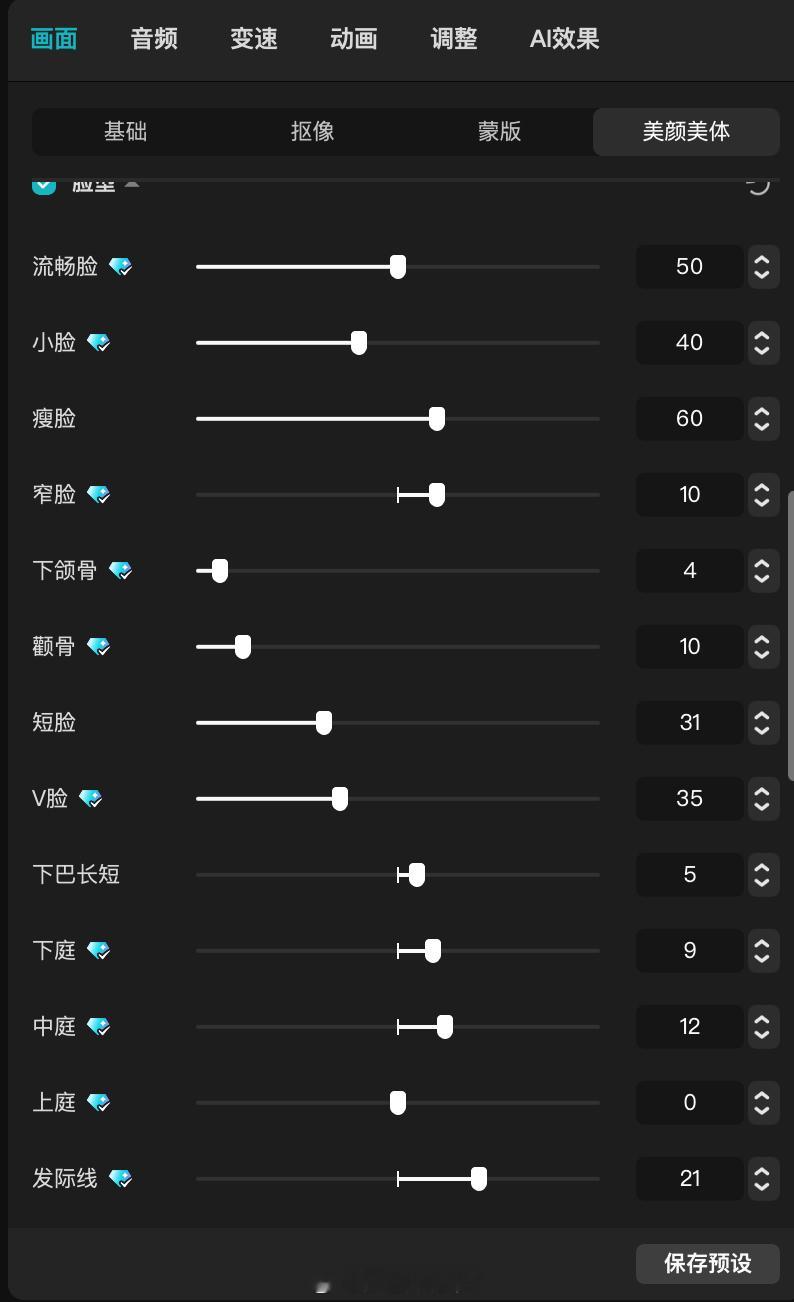This screenshot has width=794, height=1302.
Task: Click the diamond icon beside 下颌骨
Action: pos(121,571)
